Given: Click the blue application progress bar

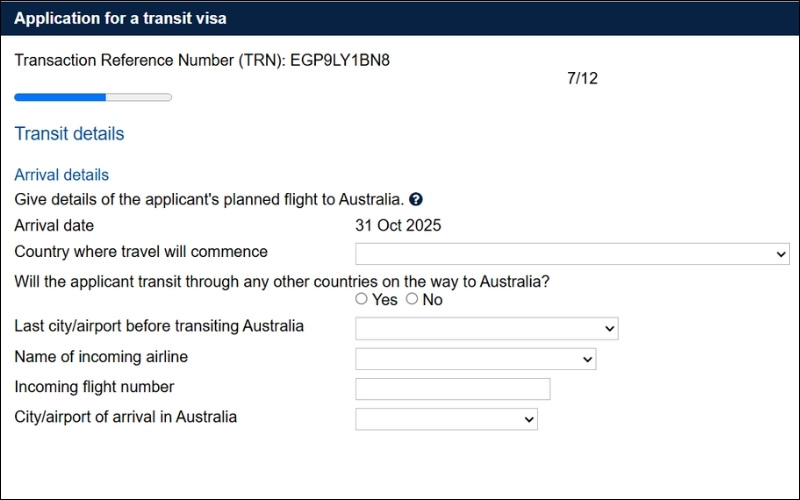Looking at the screenshot, I should [x=92, y=97].
